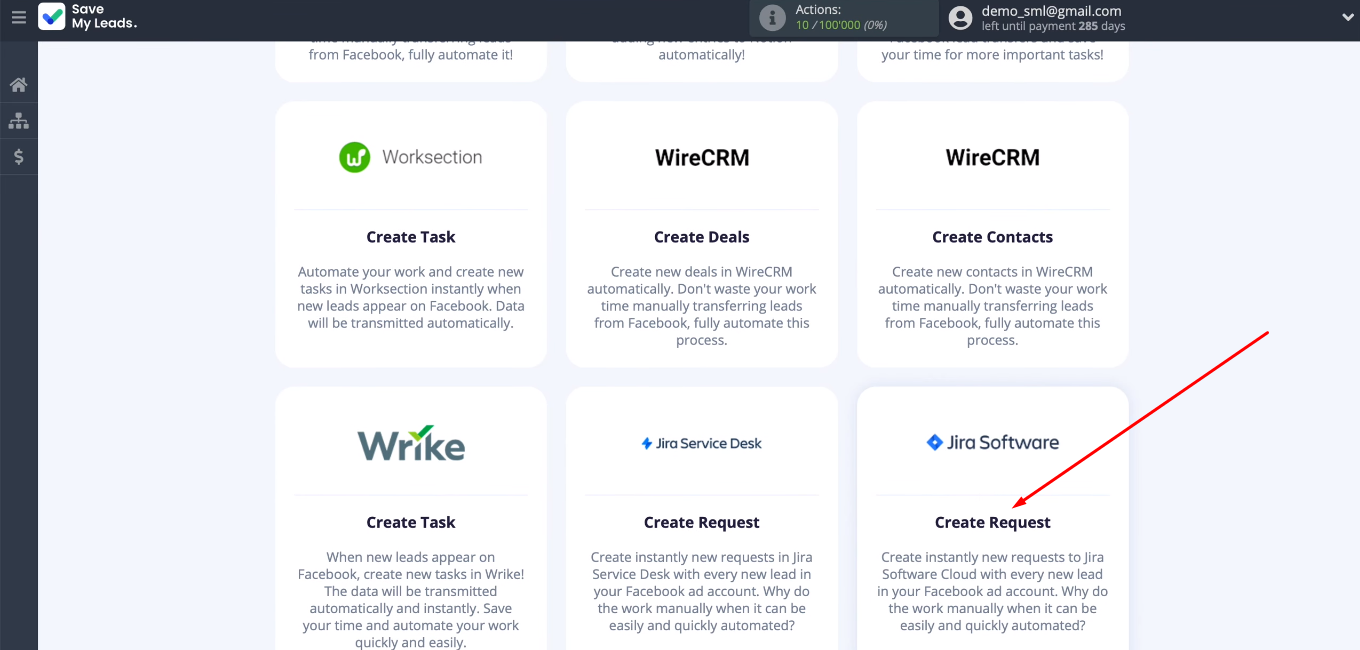Viewport: 1360px width, 650px height.
Task: Select Jira Service Desk Create Request heading
Action: tap(702, 522)
